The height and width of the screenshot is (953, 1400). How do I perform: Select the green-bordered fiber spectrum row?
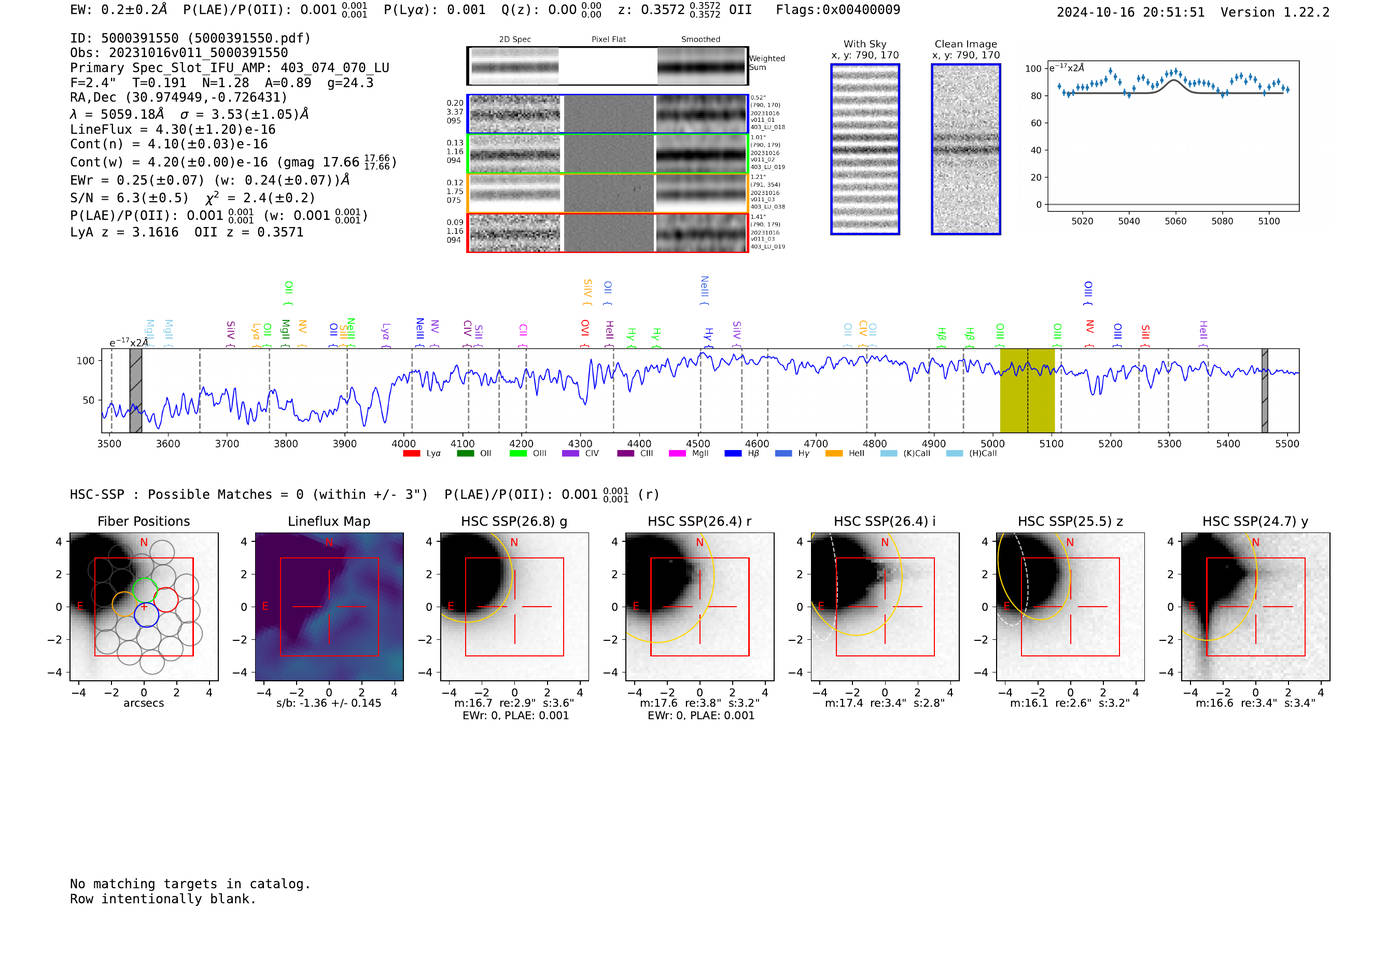pyautogui.click(x=607, y=154)
